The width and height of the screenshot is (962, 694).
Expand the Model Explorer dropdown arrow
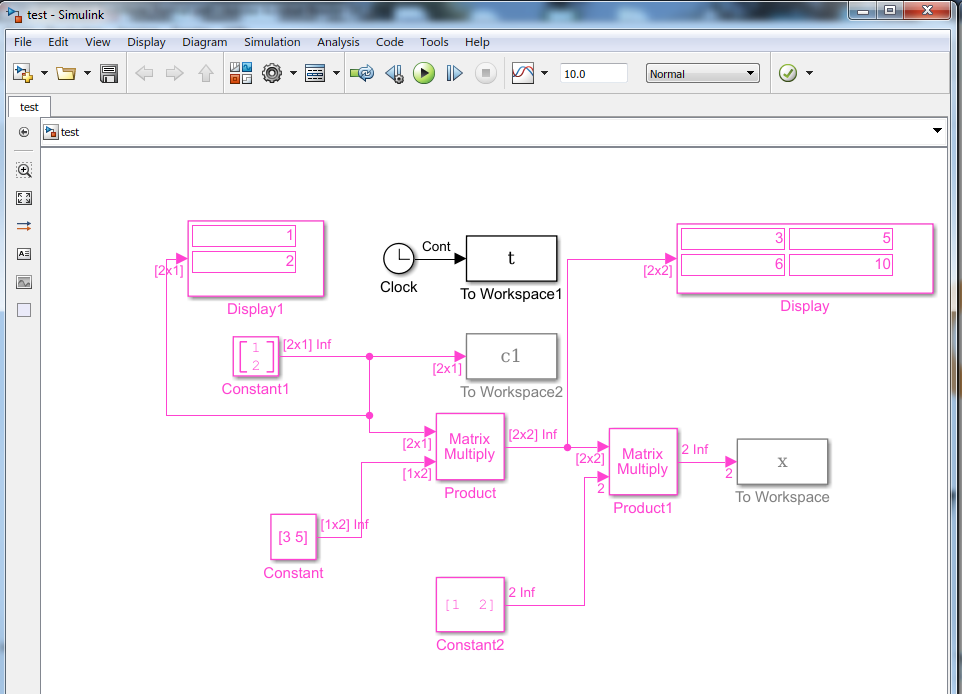[336, 74]
